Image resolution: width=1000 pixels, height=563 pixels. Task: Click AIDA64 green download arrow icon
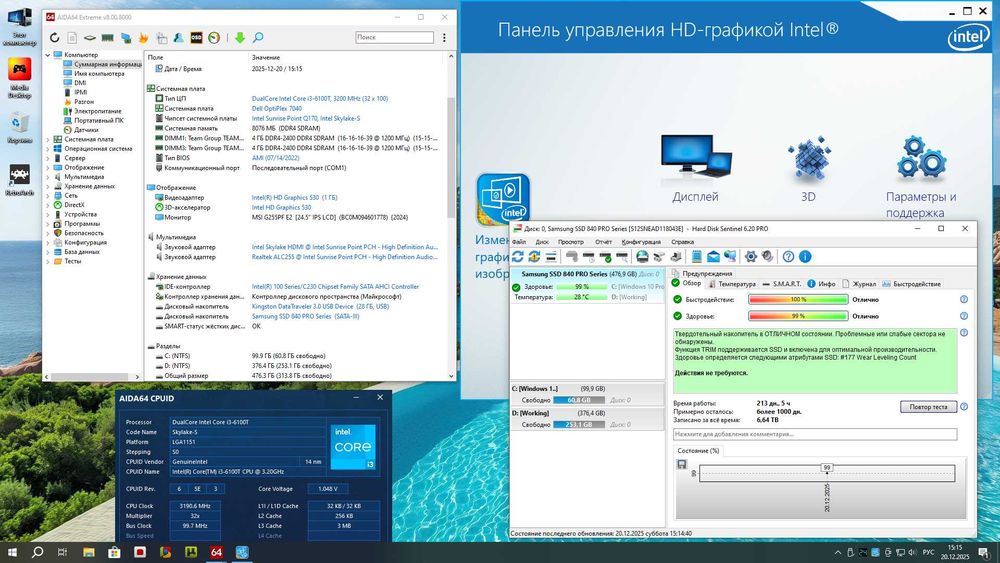[x=240, y=38]
